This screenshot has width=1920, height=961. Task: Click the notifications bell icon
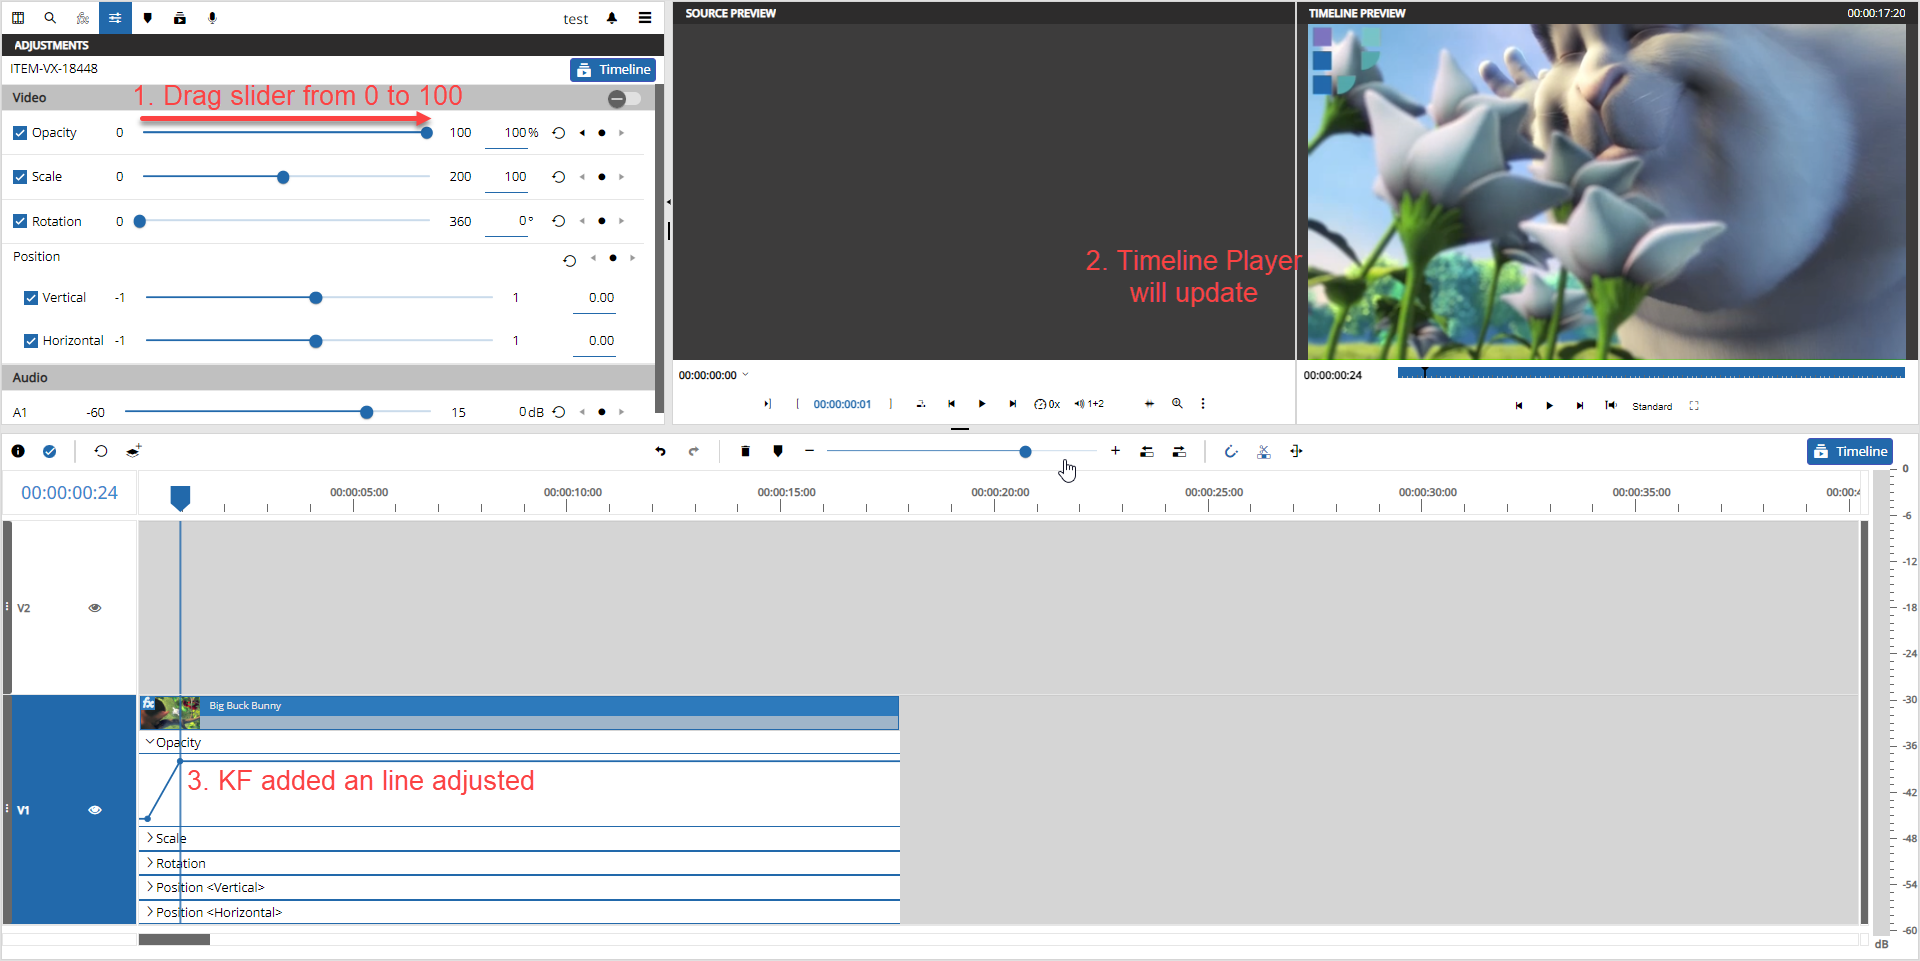tap(612, 18)
